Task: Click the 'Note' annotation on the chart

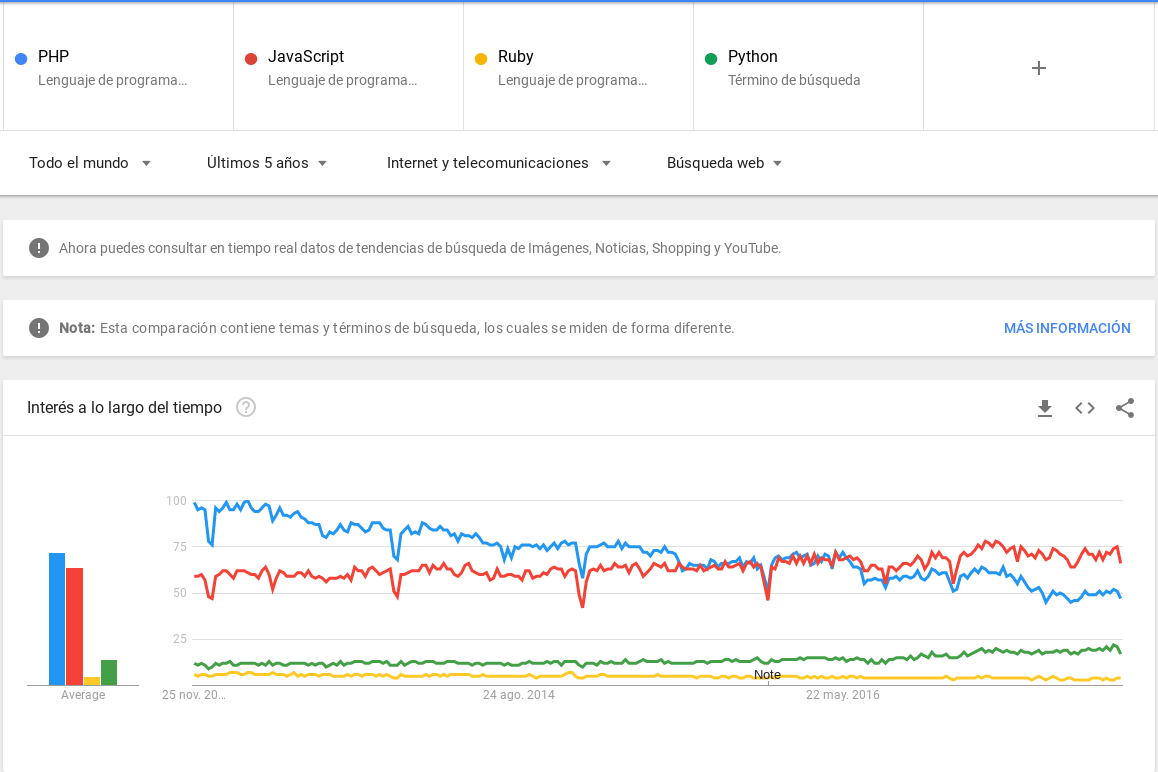Action: pos(767,675)
